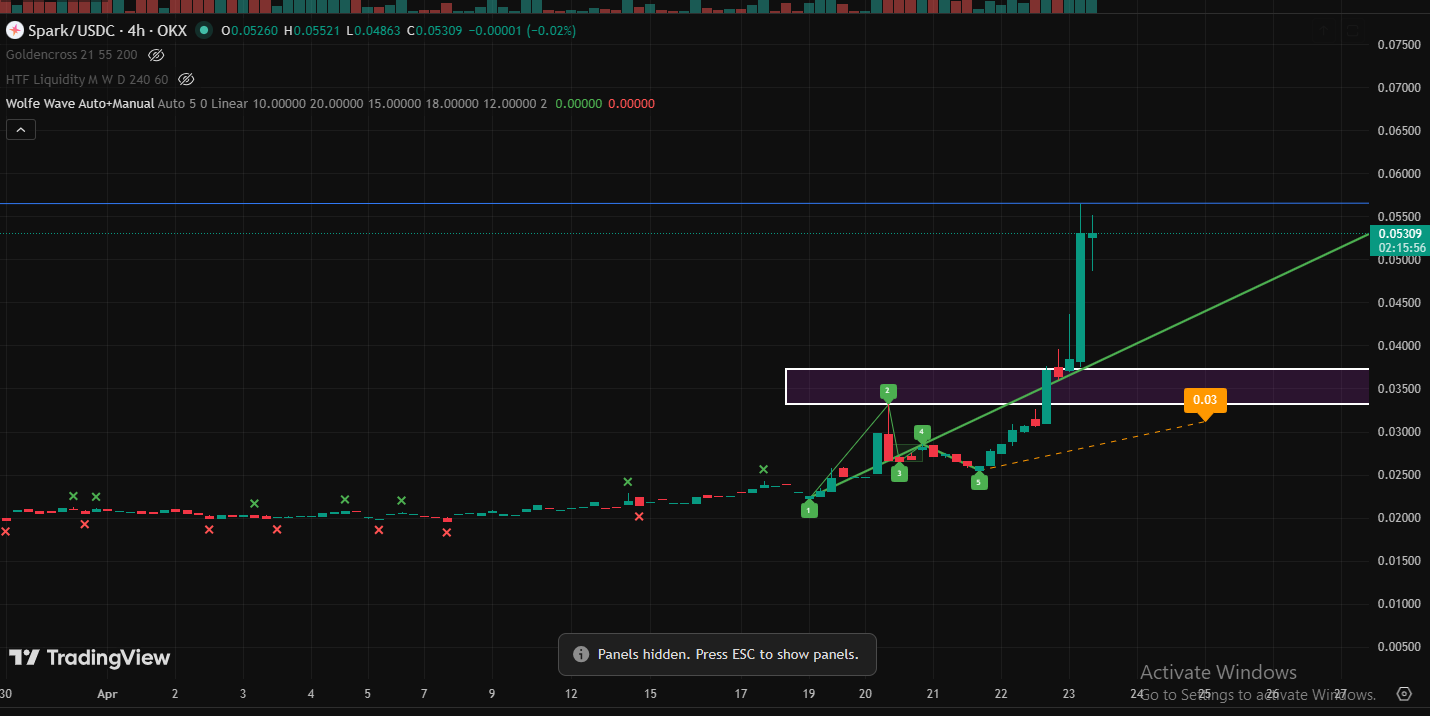Select the green X signal marker near April 15
1430x716 pixels.
628,481
